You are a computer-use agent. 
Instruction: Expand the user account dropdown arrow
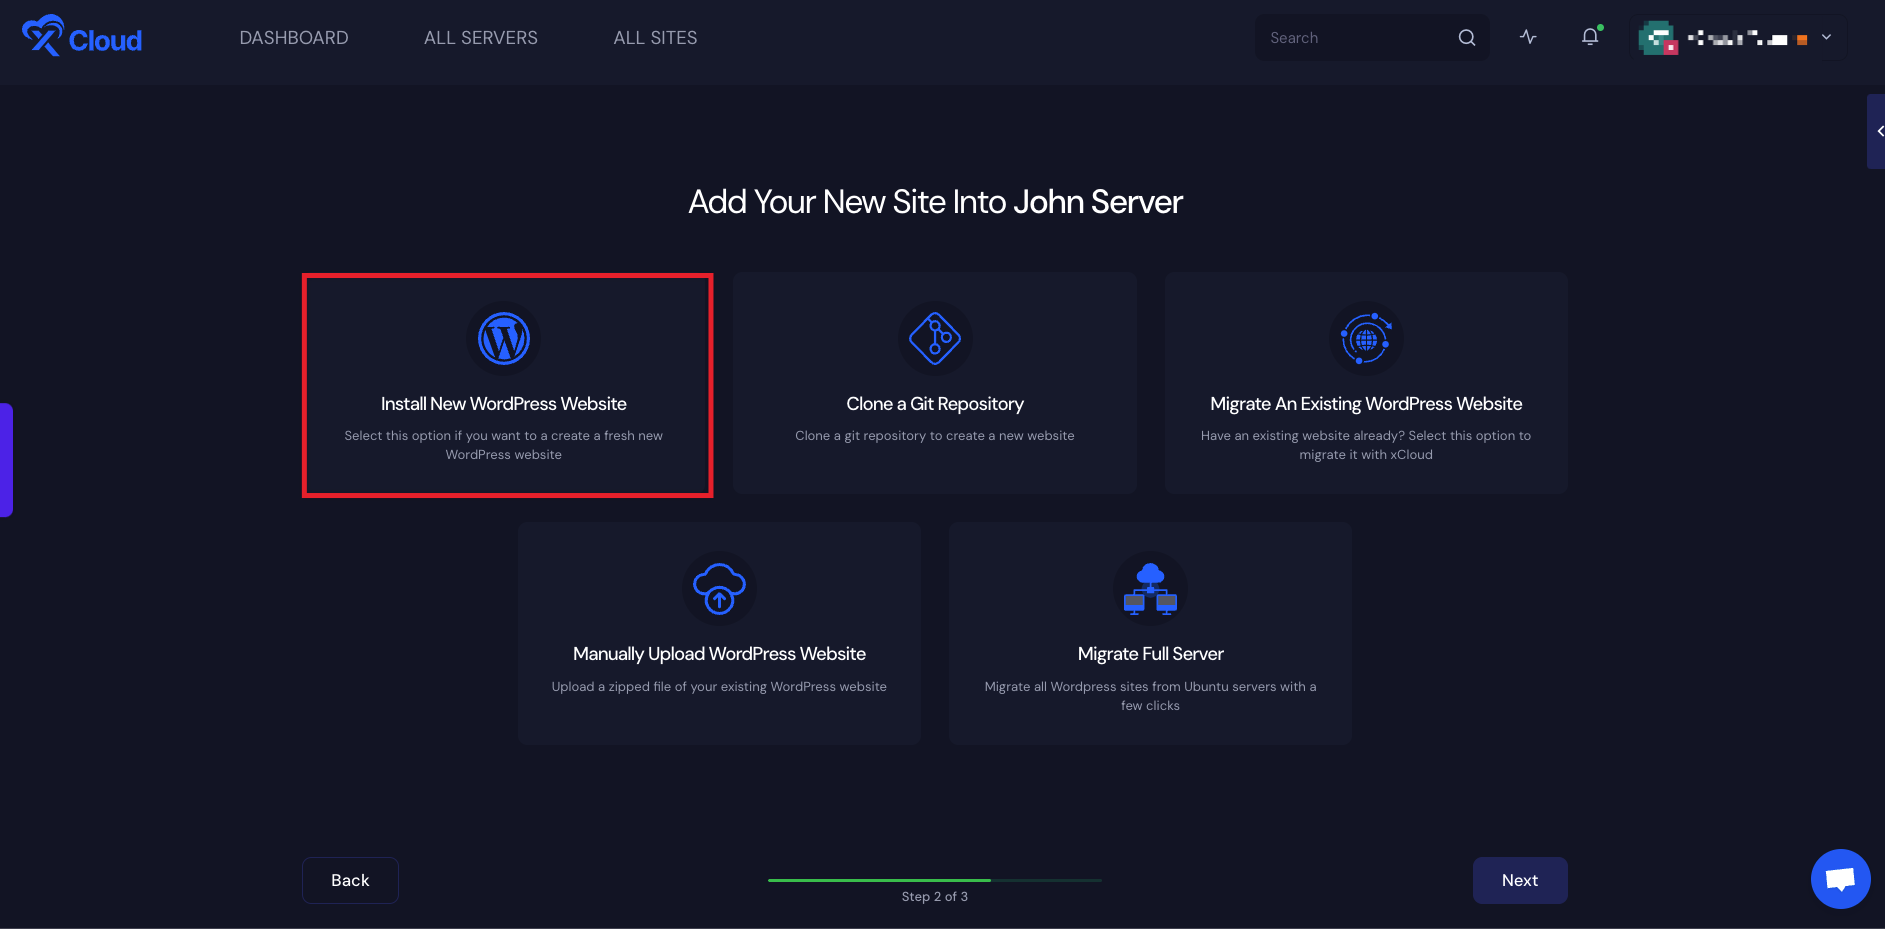(1826, 37)
